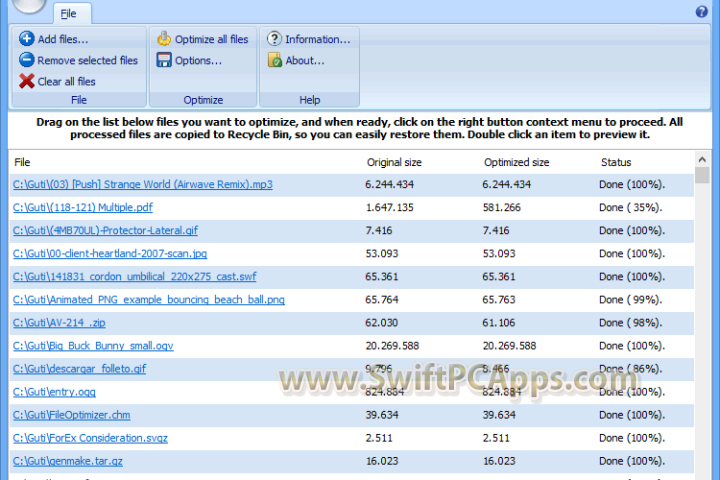Open 141831_cordon_umbilical_220x275_cast.swf link
Screen dimensions: 720x480
coord(135,277)
